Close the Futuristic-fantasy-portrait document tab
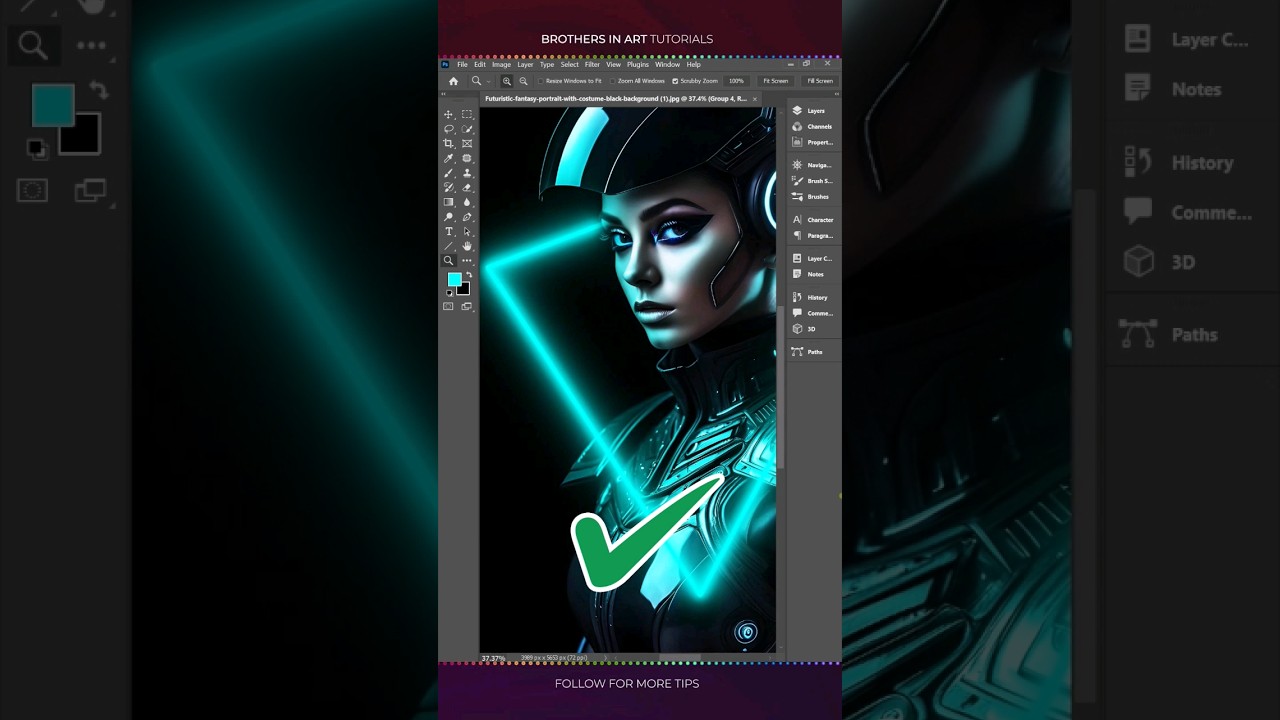This screenshot has height=720, width=1280. click(x=755, y=99)
